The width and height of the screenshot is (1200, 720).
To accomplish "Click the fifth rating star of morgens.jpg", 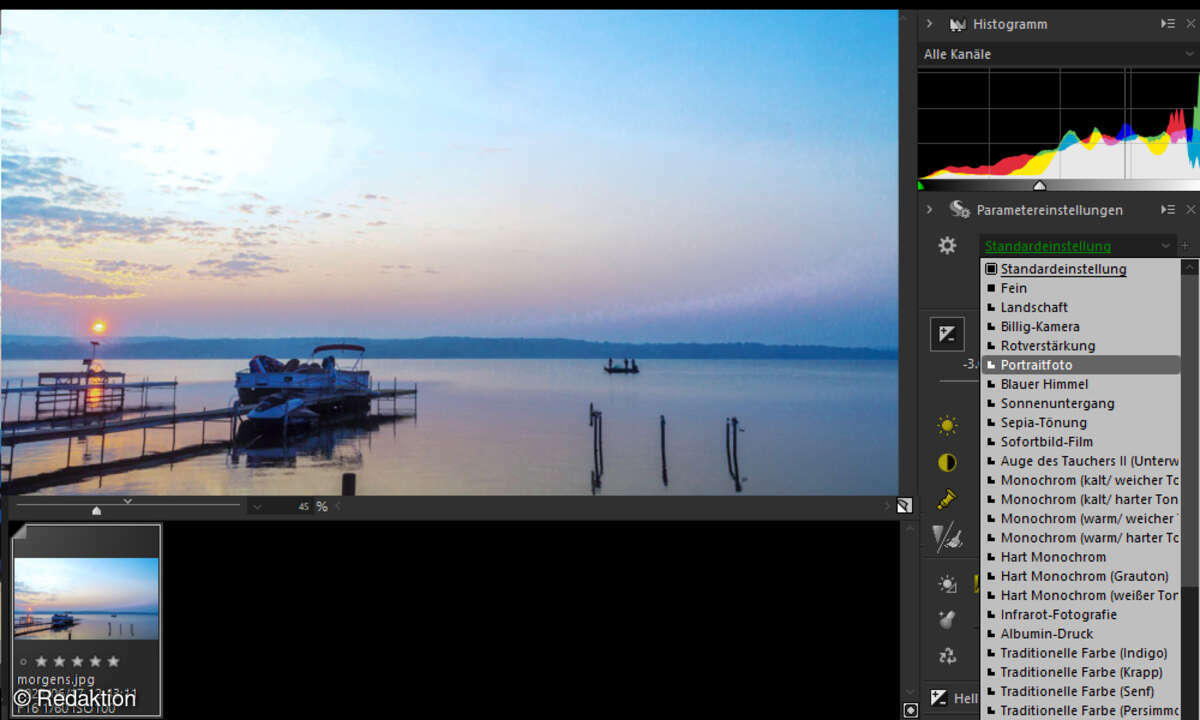I will pyautogui.click(x=113, y=662).
